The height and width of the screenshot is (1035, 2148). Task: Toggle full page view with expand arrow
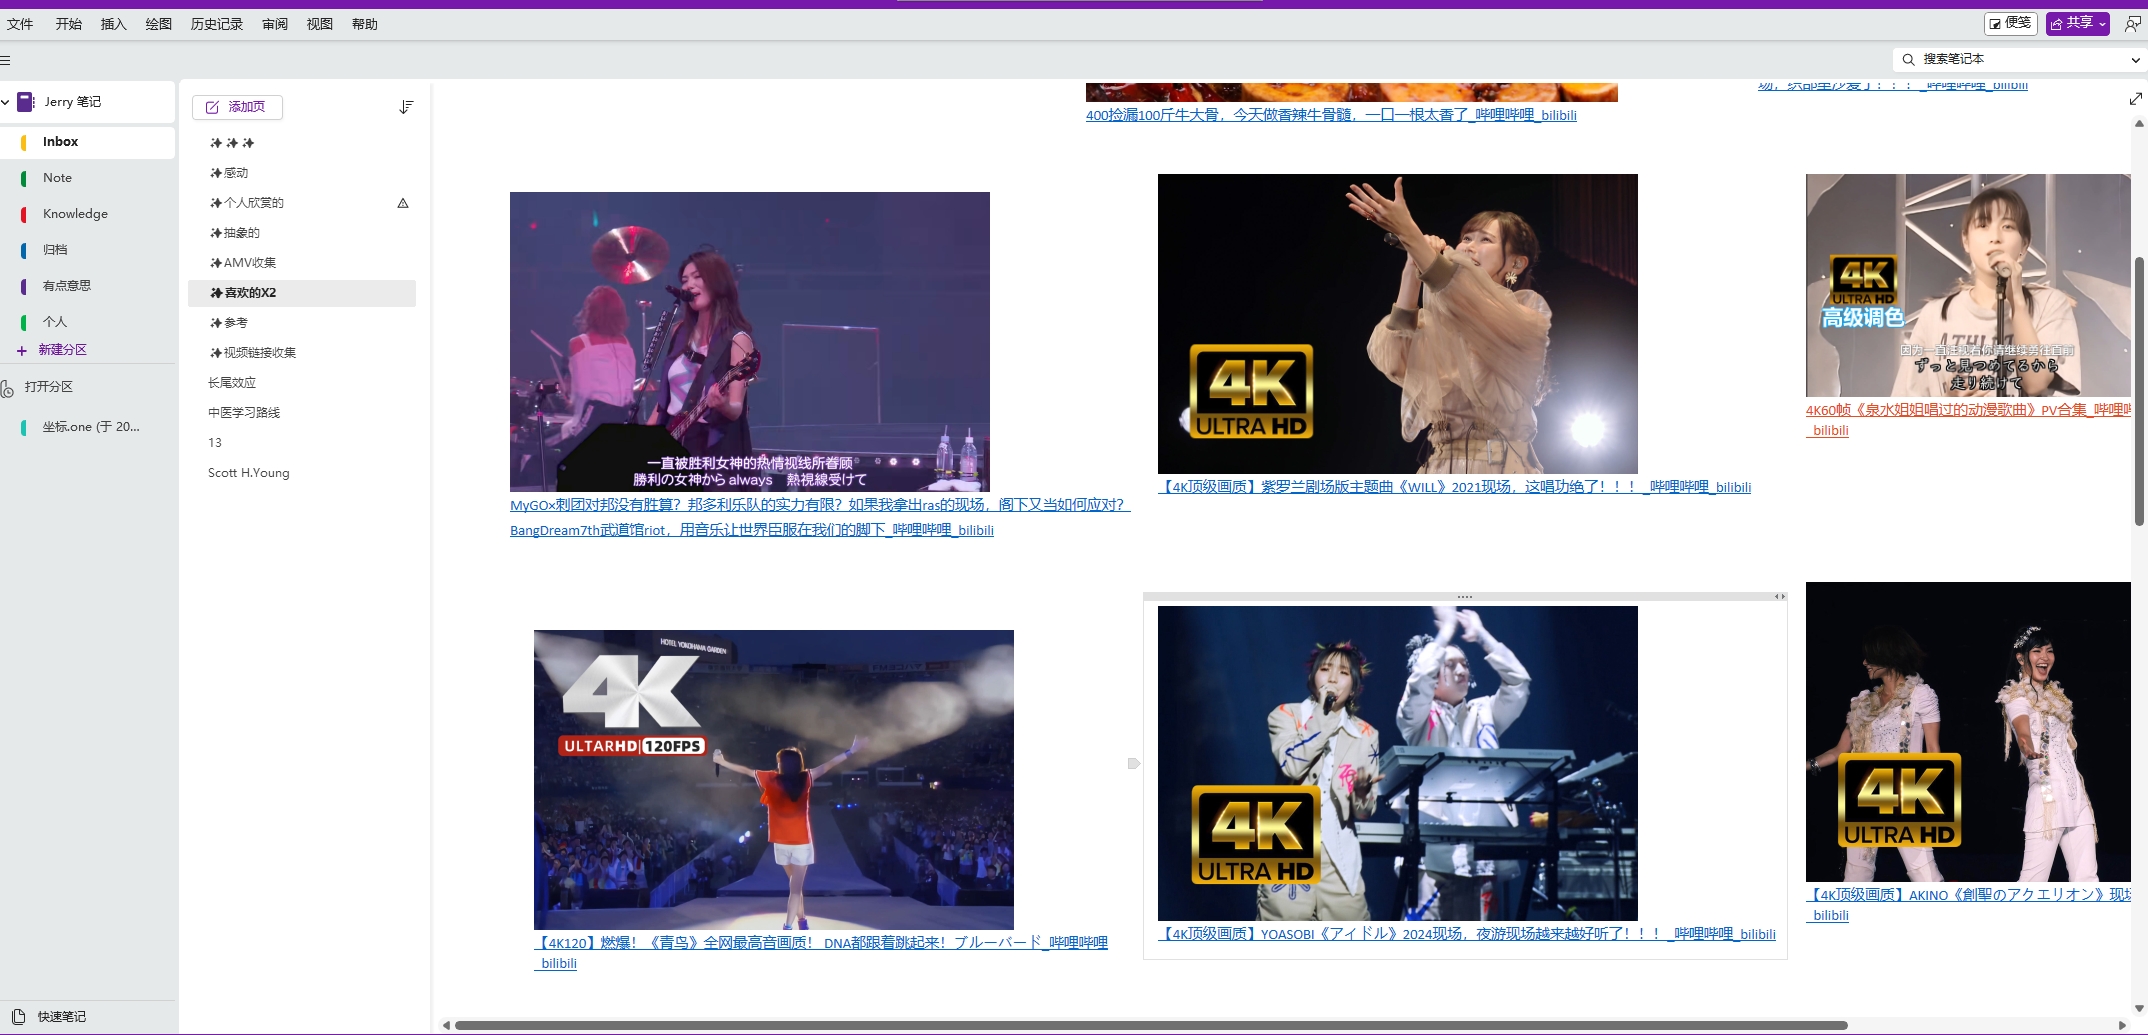click(x=2135, y=98)
